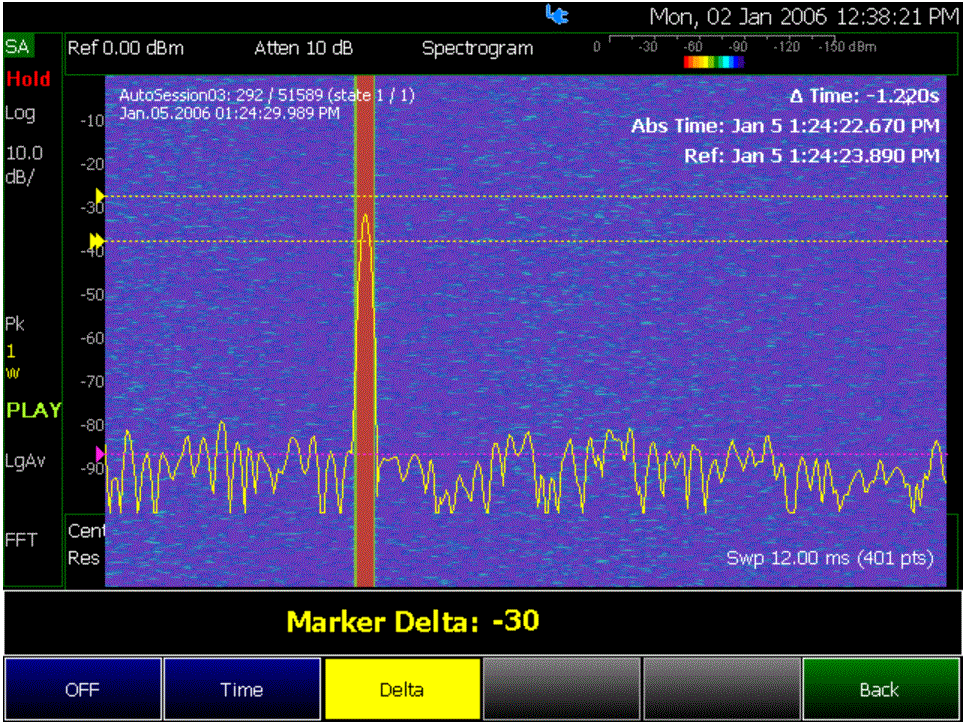Click the Marker Delta: -30 entry field
Image resolution: width=964 pixels, height=724 pixels.
coord(483,622)
